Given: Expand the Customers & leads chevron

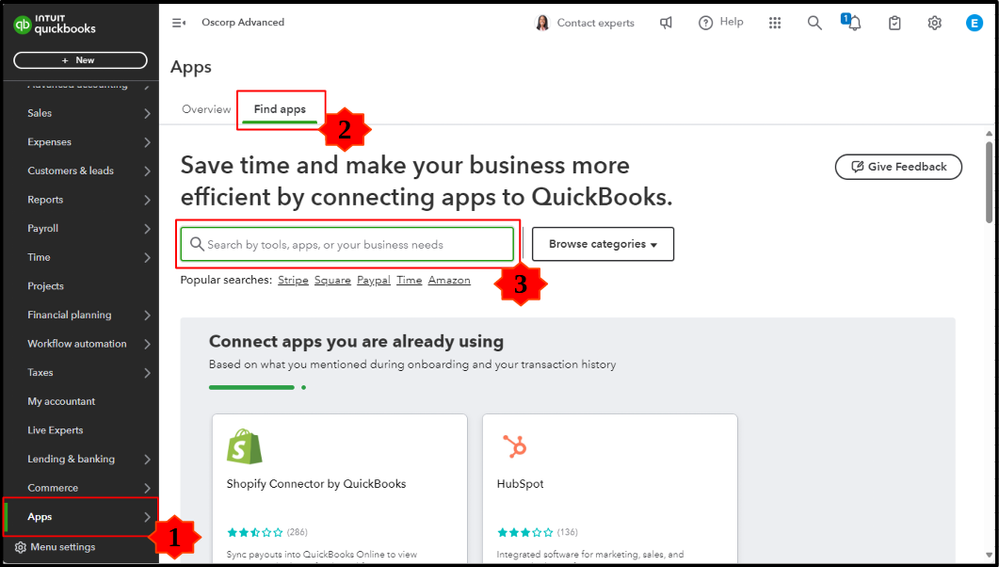Looking at the screenshot, I should (147, 171).
